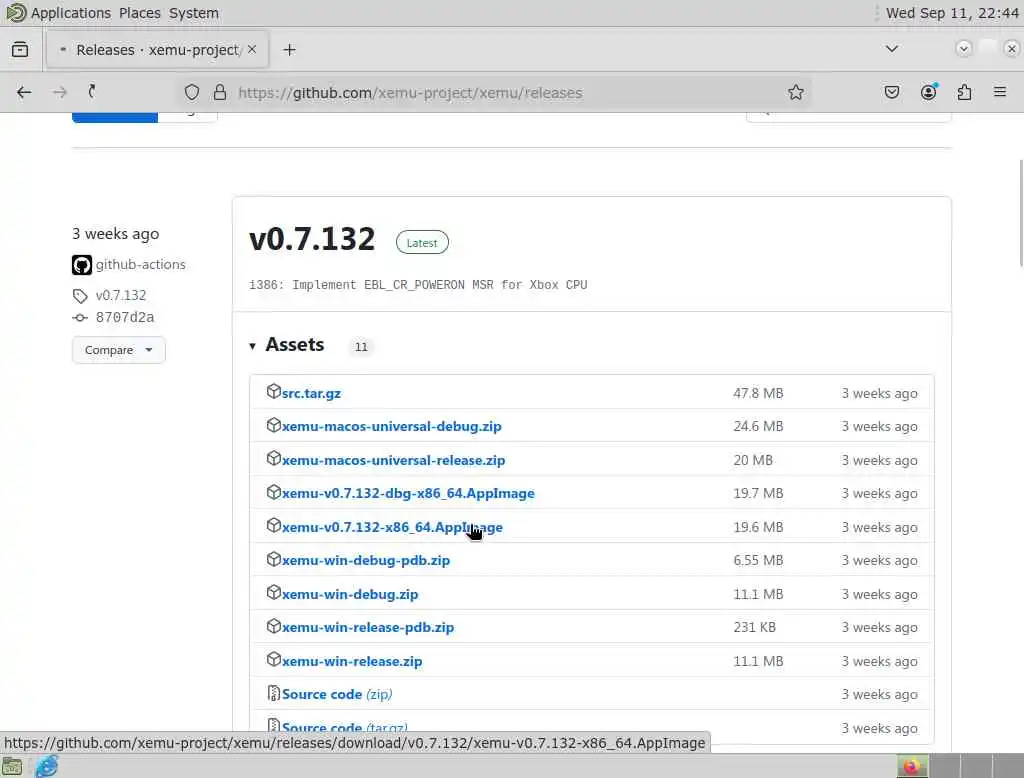Click package icon beside src.tar.gz

(274, 391)
